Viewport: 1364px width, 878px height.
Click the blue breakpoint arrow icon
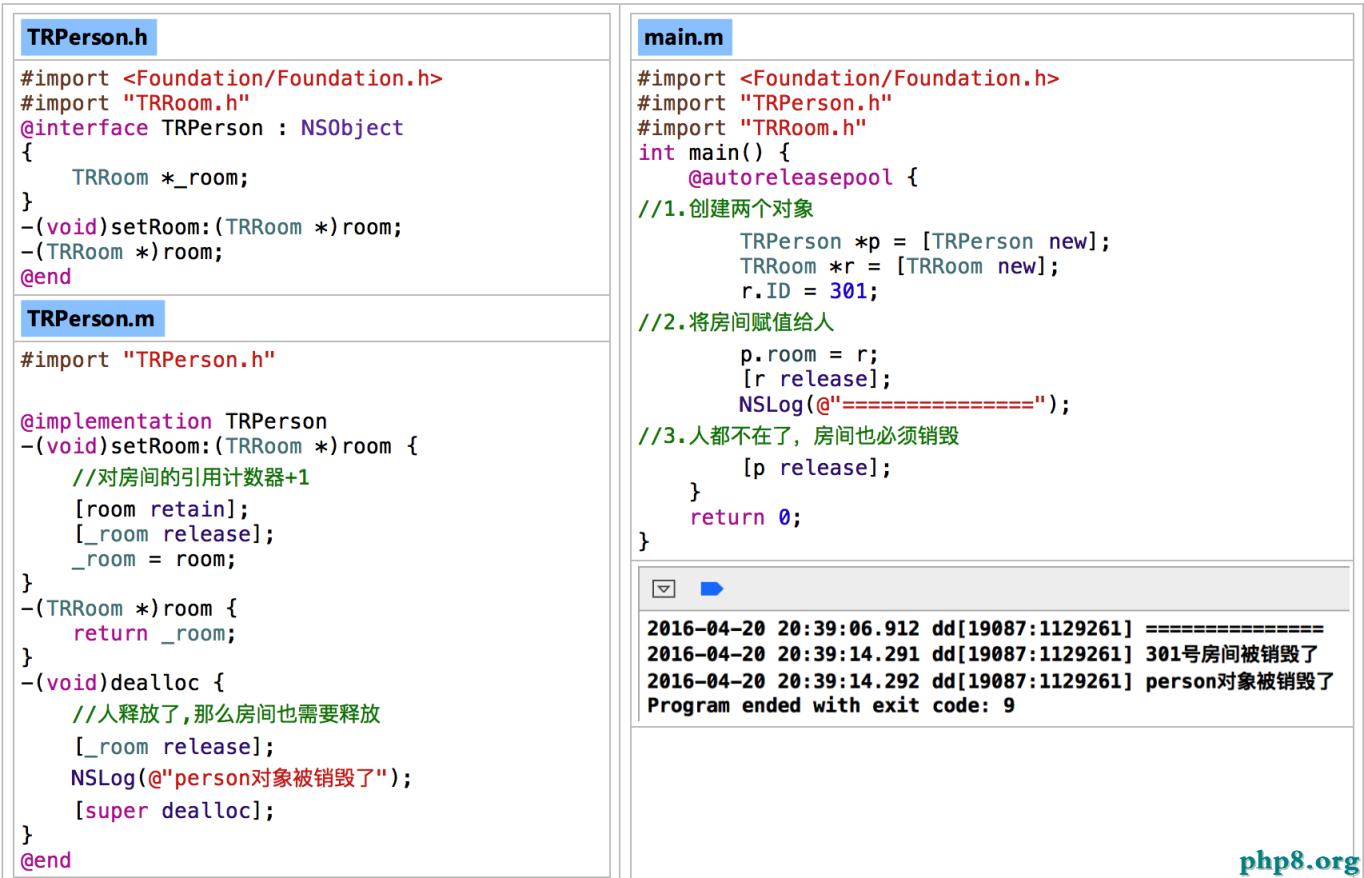point(712,589)
